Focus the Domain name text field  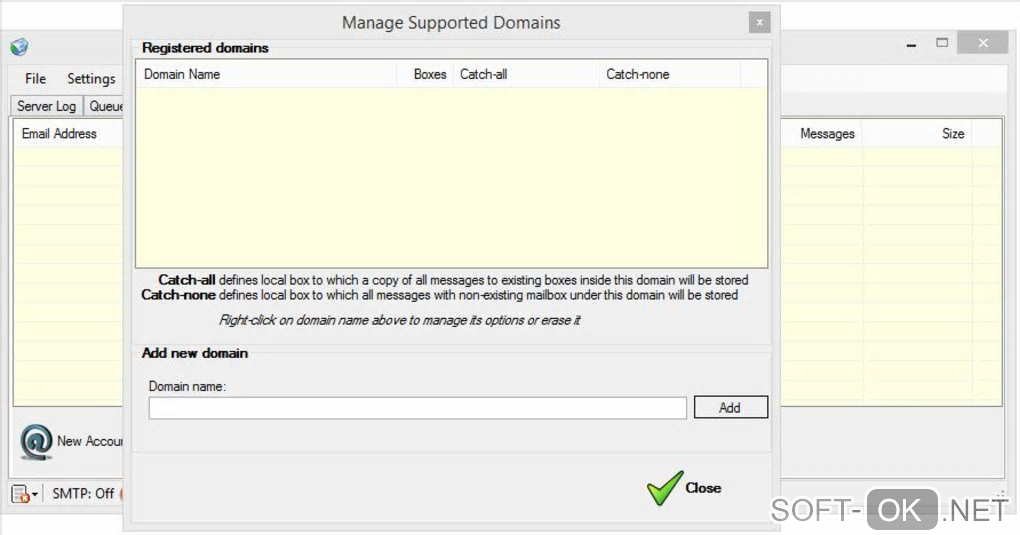pyautogui.click(x=417, y=408)
